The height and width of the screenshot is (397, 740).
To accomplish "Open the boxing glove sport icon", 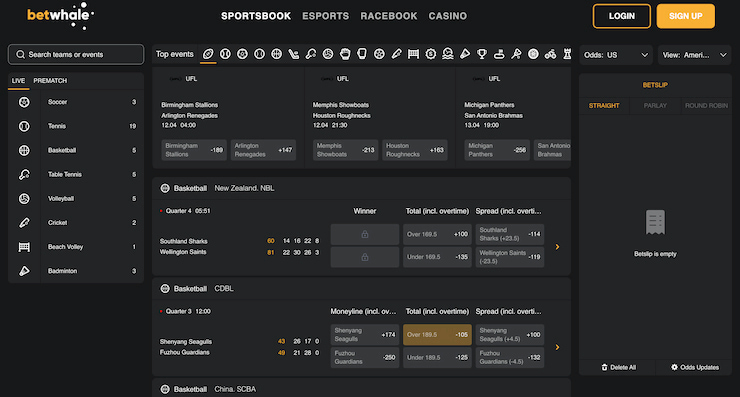I will click(x=362, y=54).
